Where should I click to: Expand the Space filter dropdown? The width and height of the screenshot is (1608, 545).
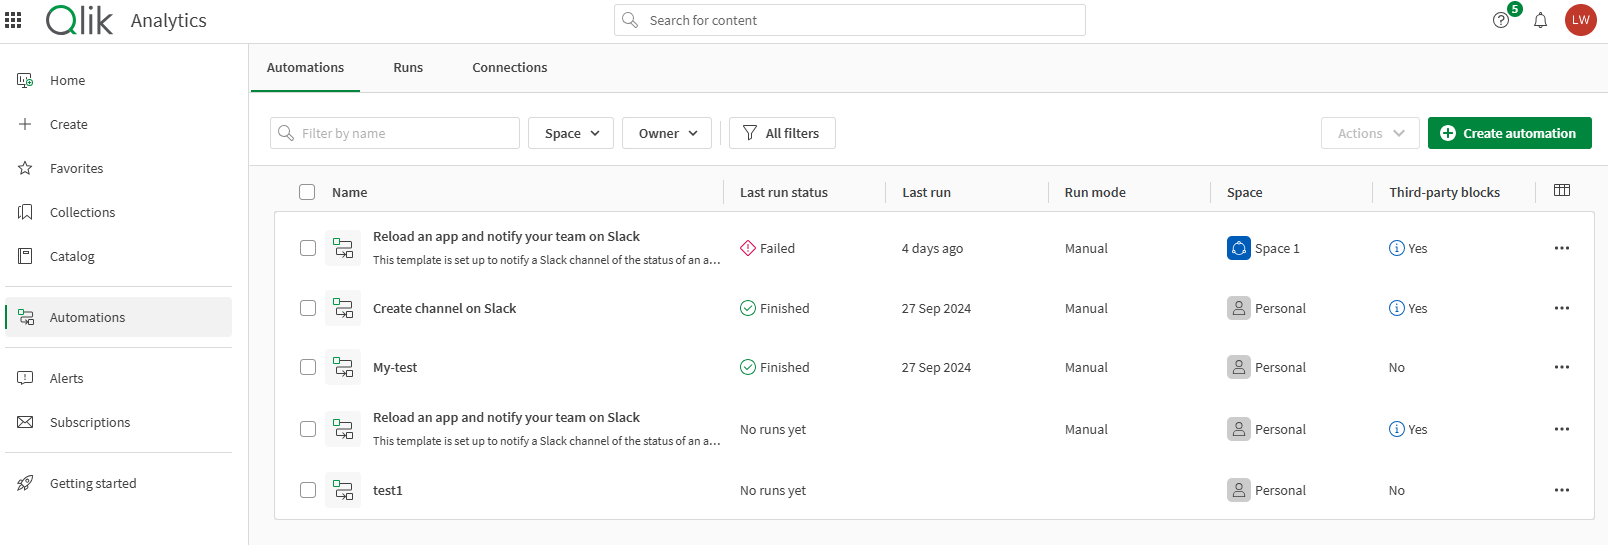(571, 133)
